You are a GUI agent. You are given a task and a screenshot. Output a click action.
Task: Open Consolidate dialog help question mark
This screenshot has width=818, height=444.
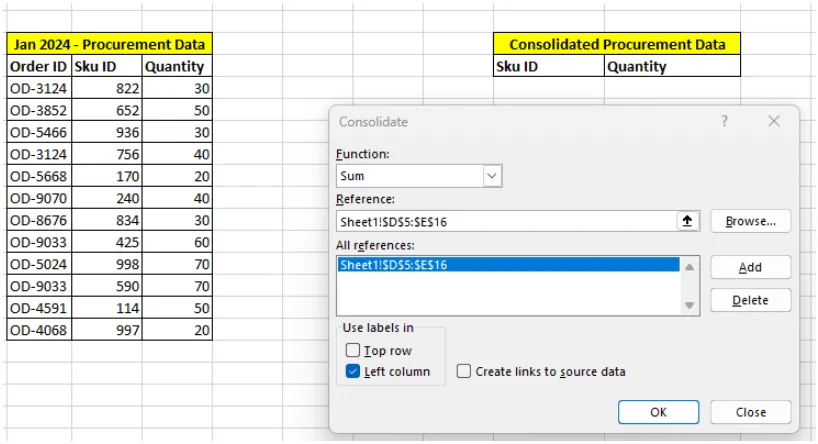(x=724, y=122)
